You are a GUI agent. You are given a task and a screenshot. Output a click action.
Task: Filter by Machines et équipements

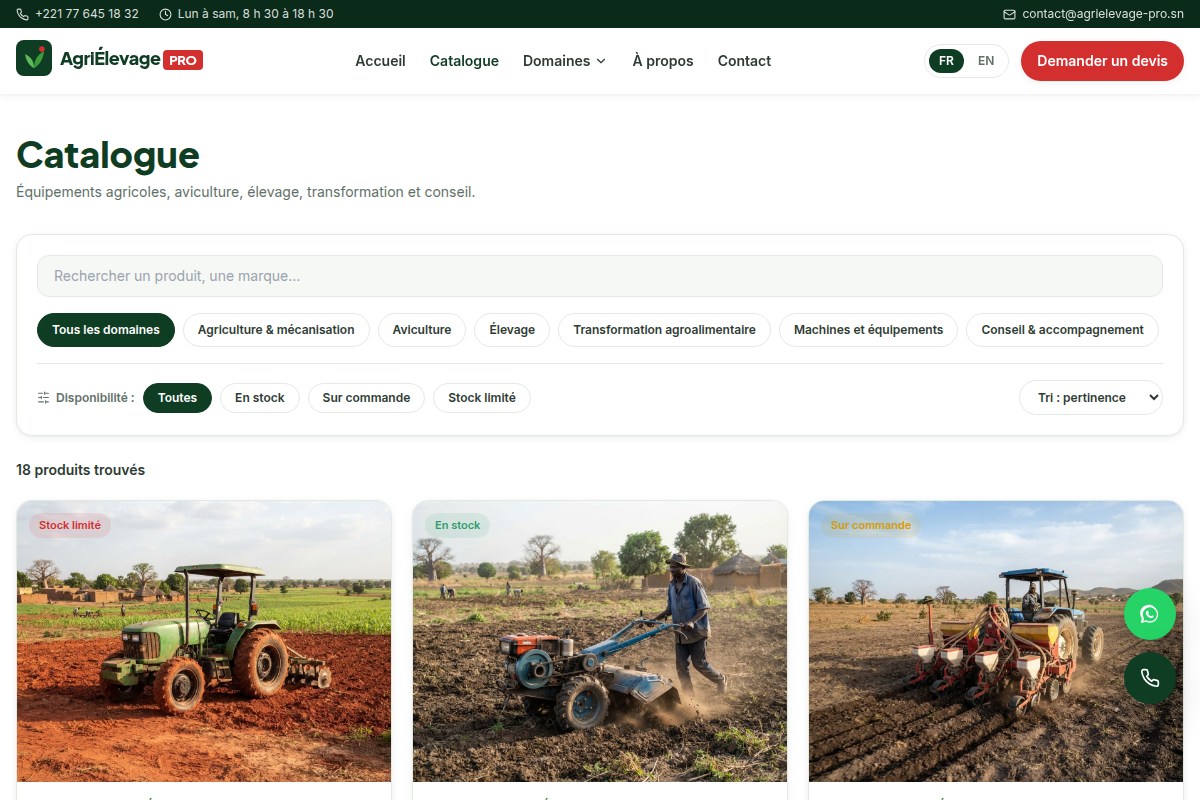(x=868, y=330)
